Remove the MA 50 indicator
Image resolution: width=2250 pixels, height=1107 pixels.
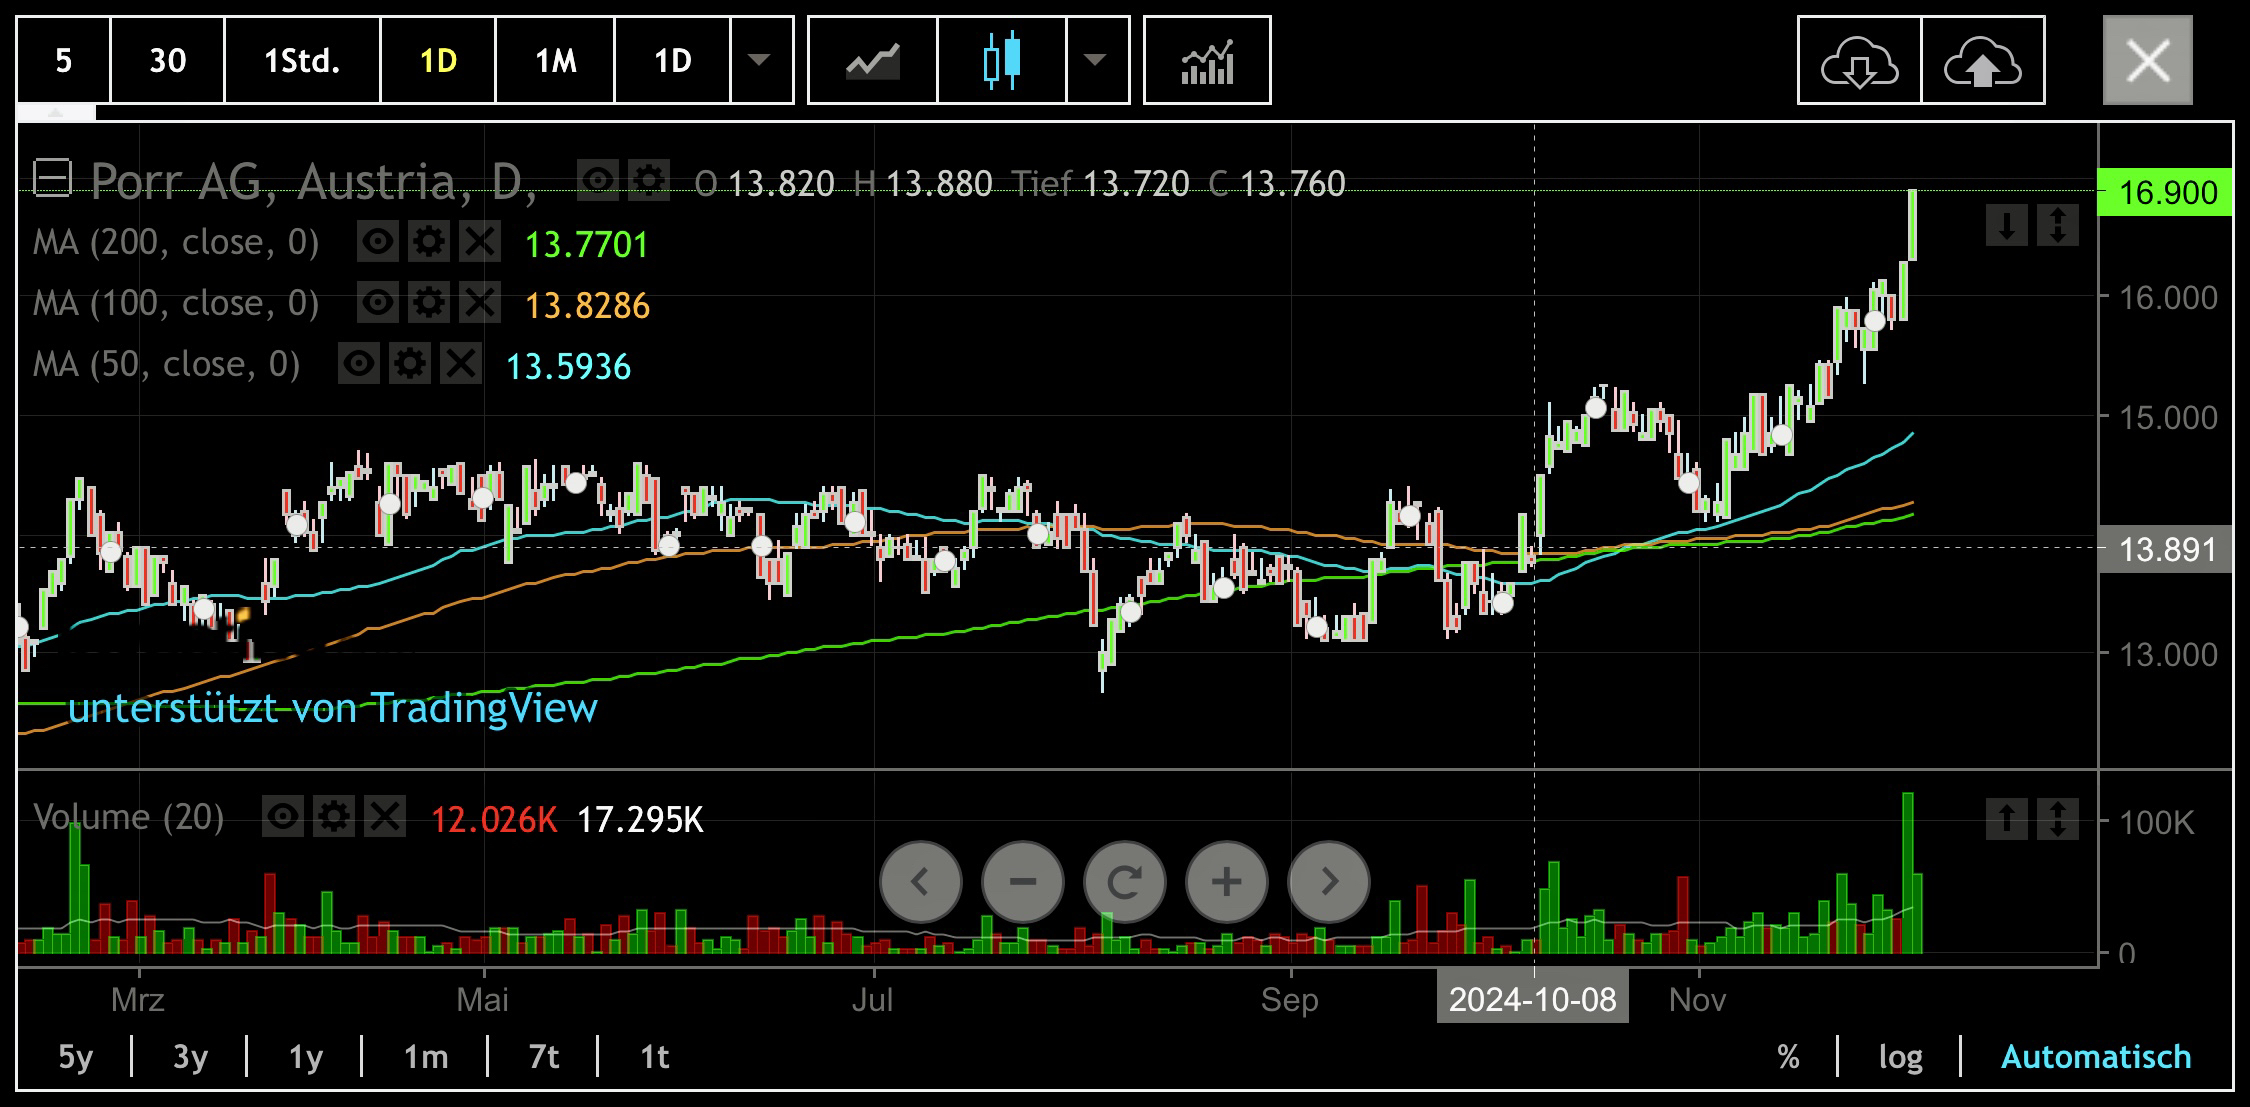click(461, 364)
